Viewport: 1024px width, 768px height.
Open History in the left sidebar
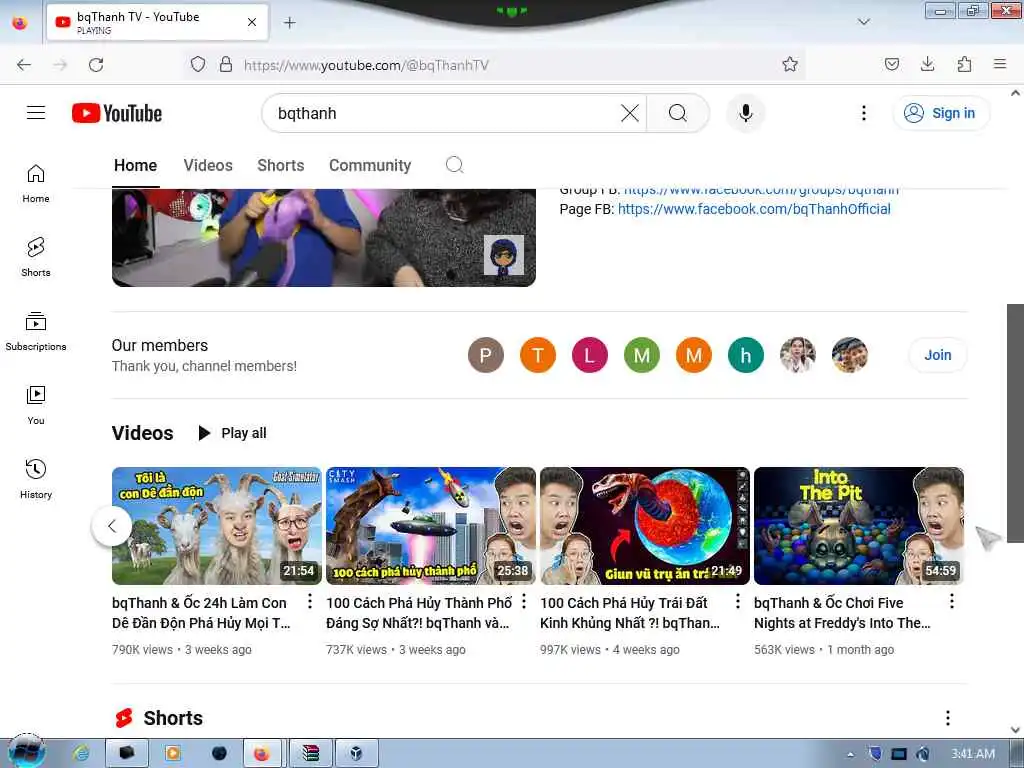(x=36, y=479)
